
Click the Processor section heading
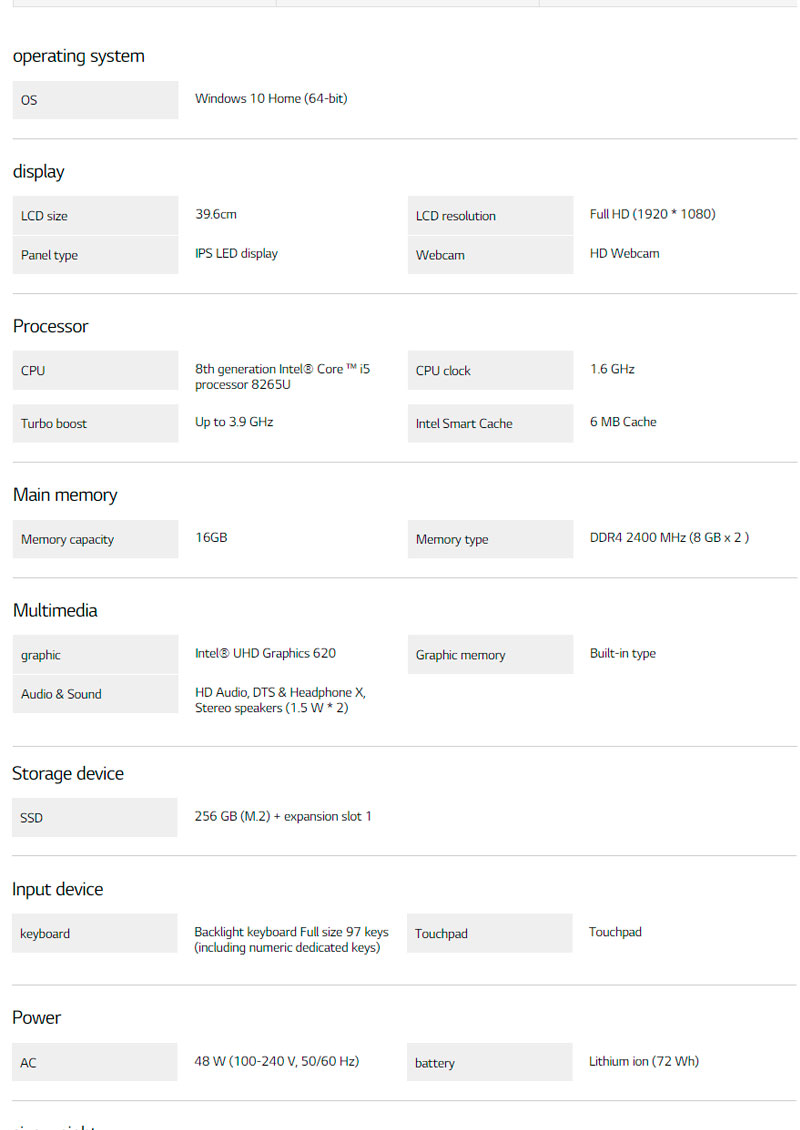tap(51, 327)
